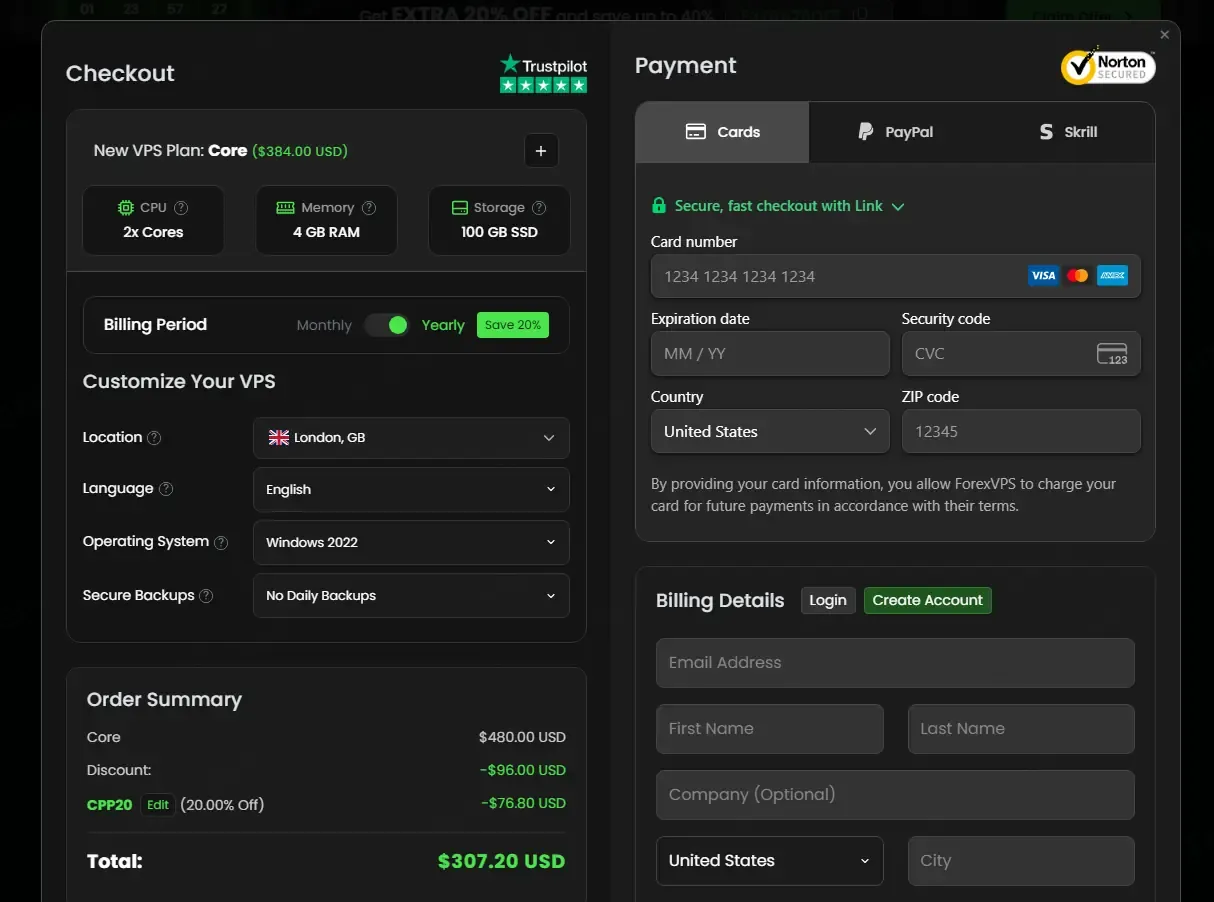The height and width of the screenshot is (902, 1214).
Task: Click the Save 20% badge
Action: click(x=513, y=325)
